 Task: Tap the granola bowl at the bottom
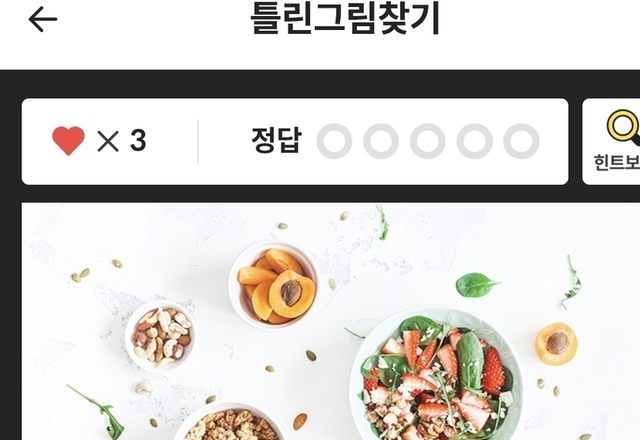point(229,422)
